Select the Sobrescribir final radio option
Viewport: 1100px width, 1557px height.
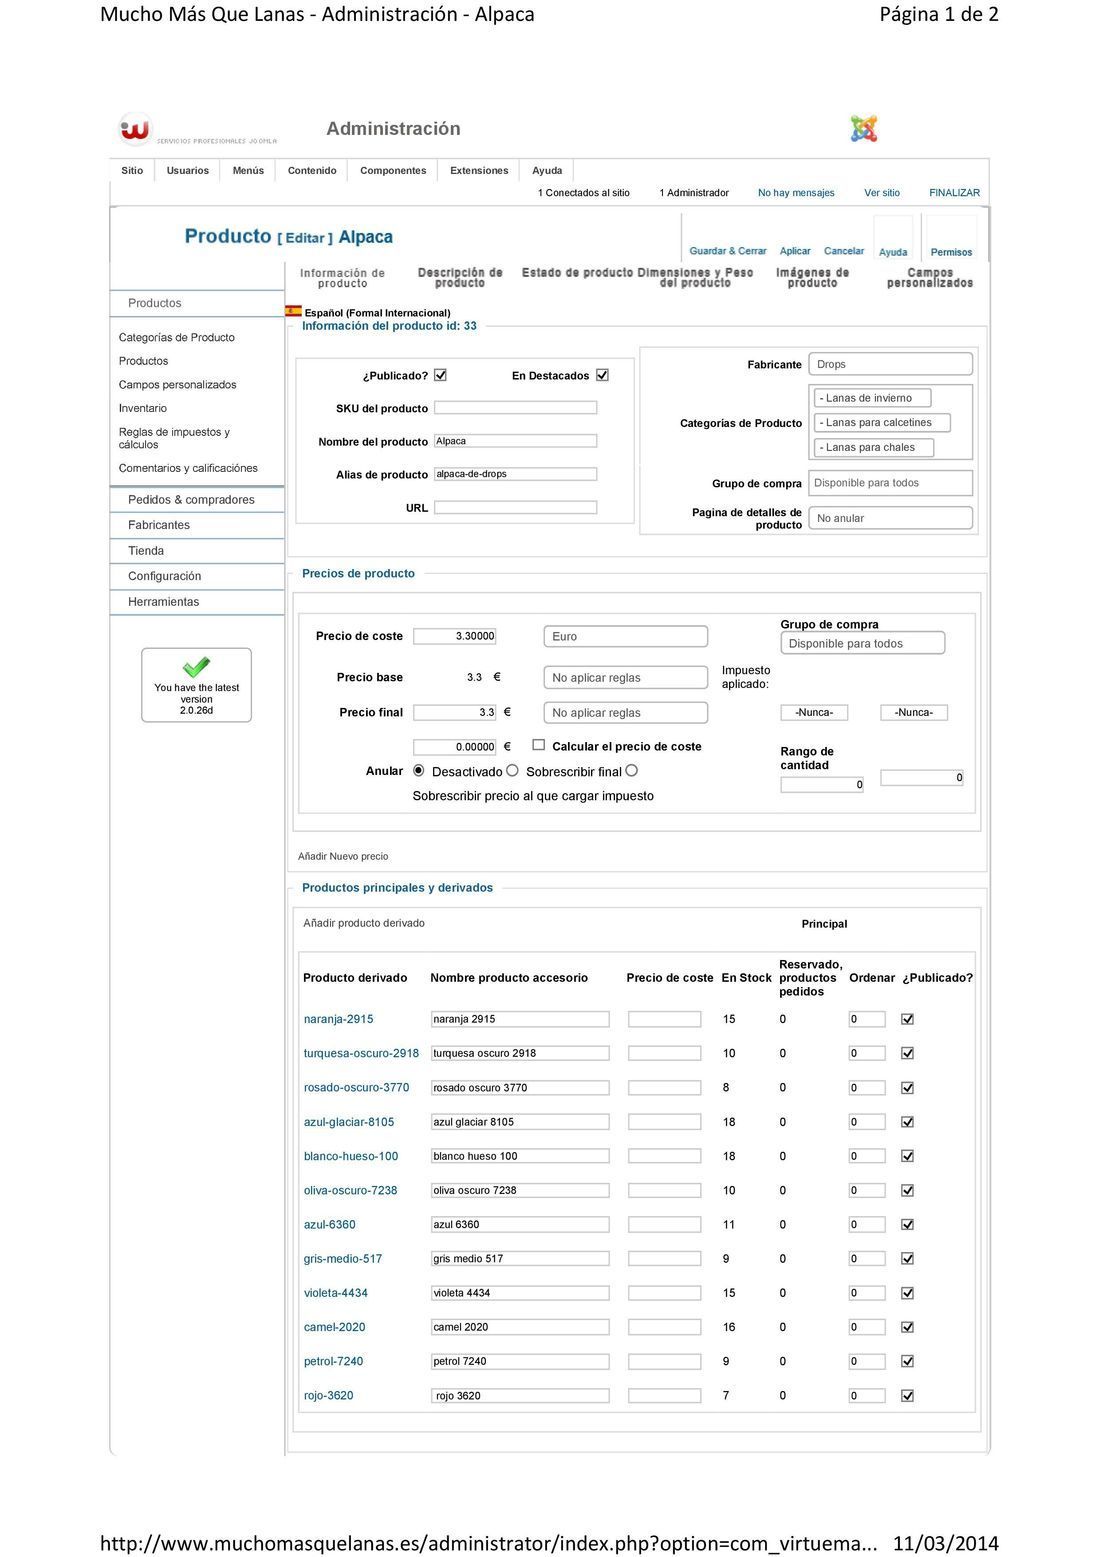coord(512,771)
